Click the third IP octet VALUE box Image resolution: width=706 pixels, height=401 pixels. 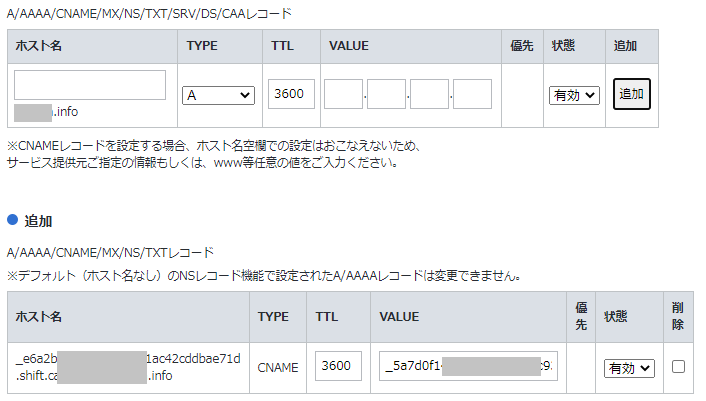[x=430, y=94]
